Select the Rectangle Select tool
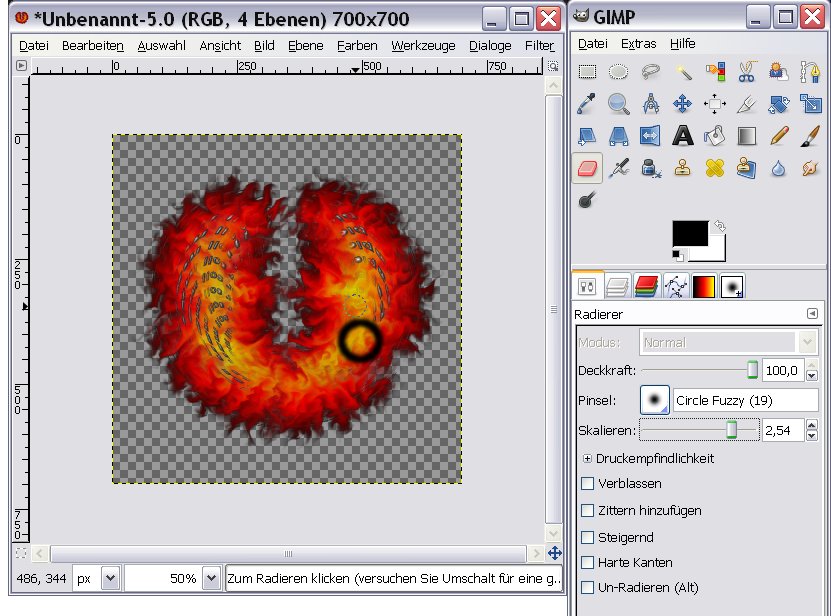The image size is (831, 616). pyautogui.click(x=587, y=72)
